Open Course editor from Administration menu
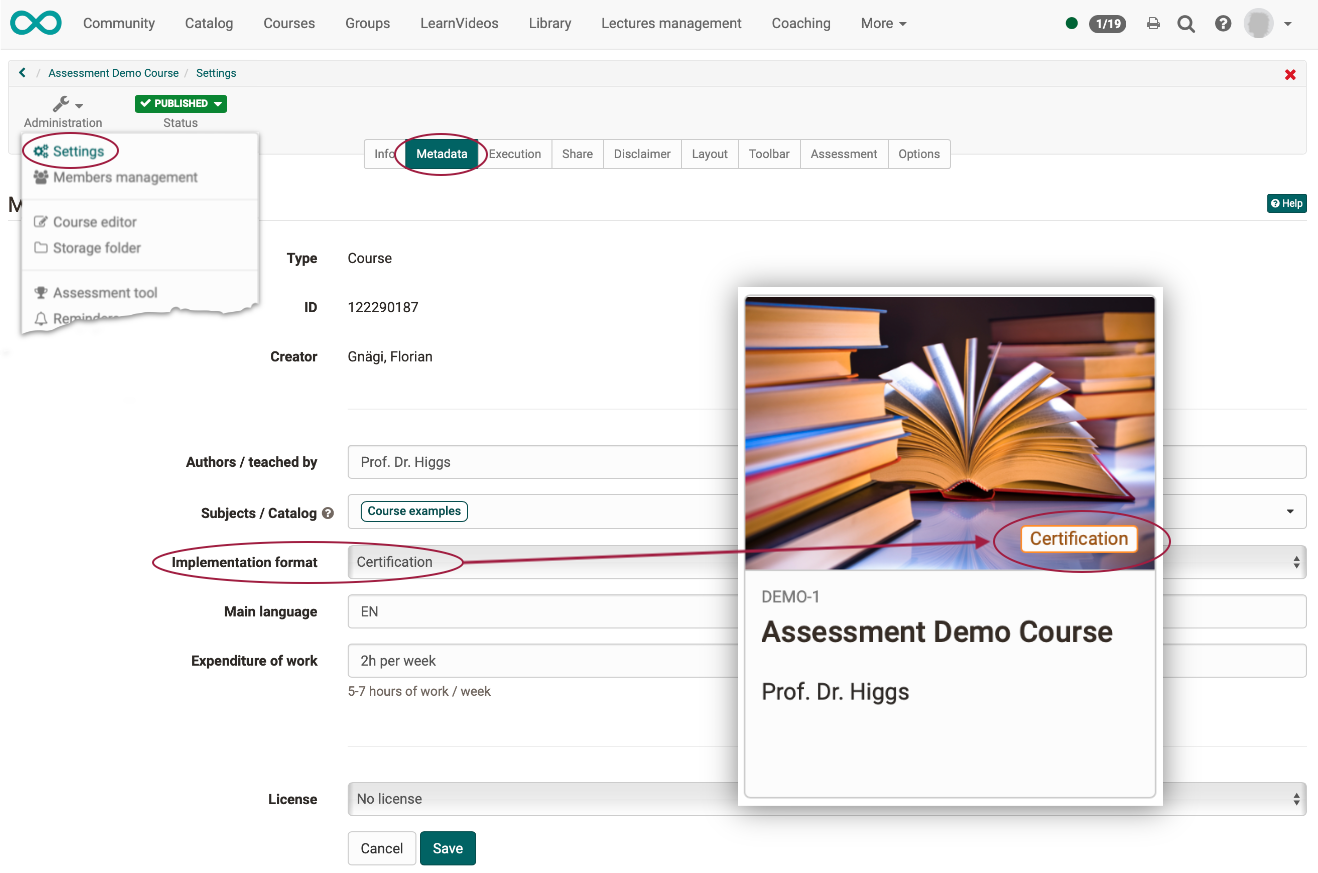This screenshot has width=1318, height=873. point(94,222)
